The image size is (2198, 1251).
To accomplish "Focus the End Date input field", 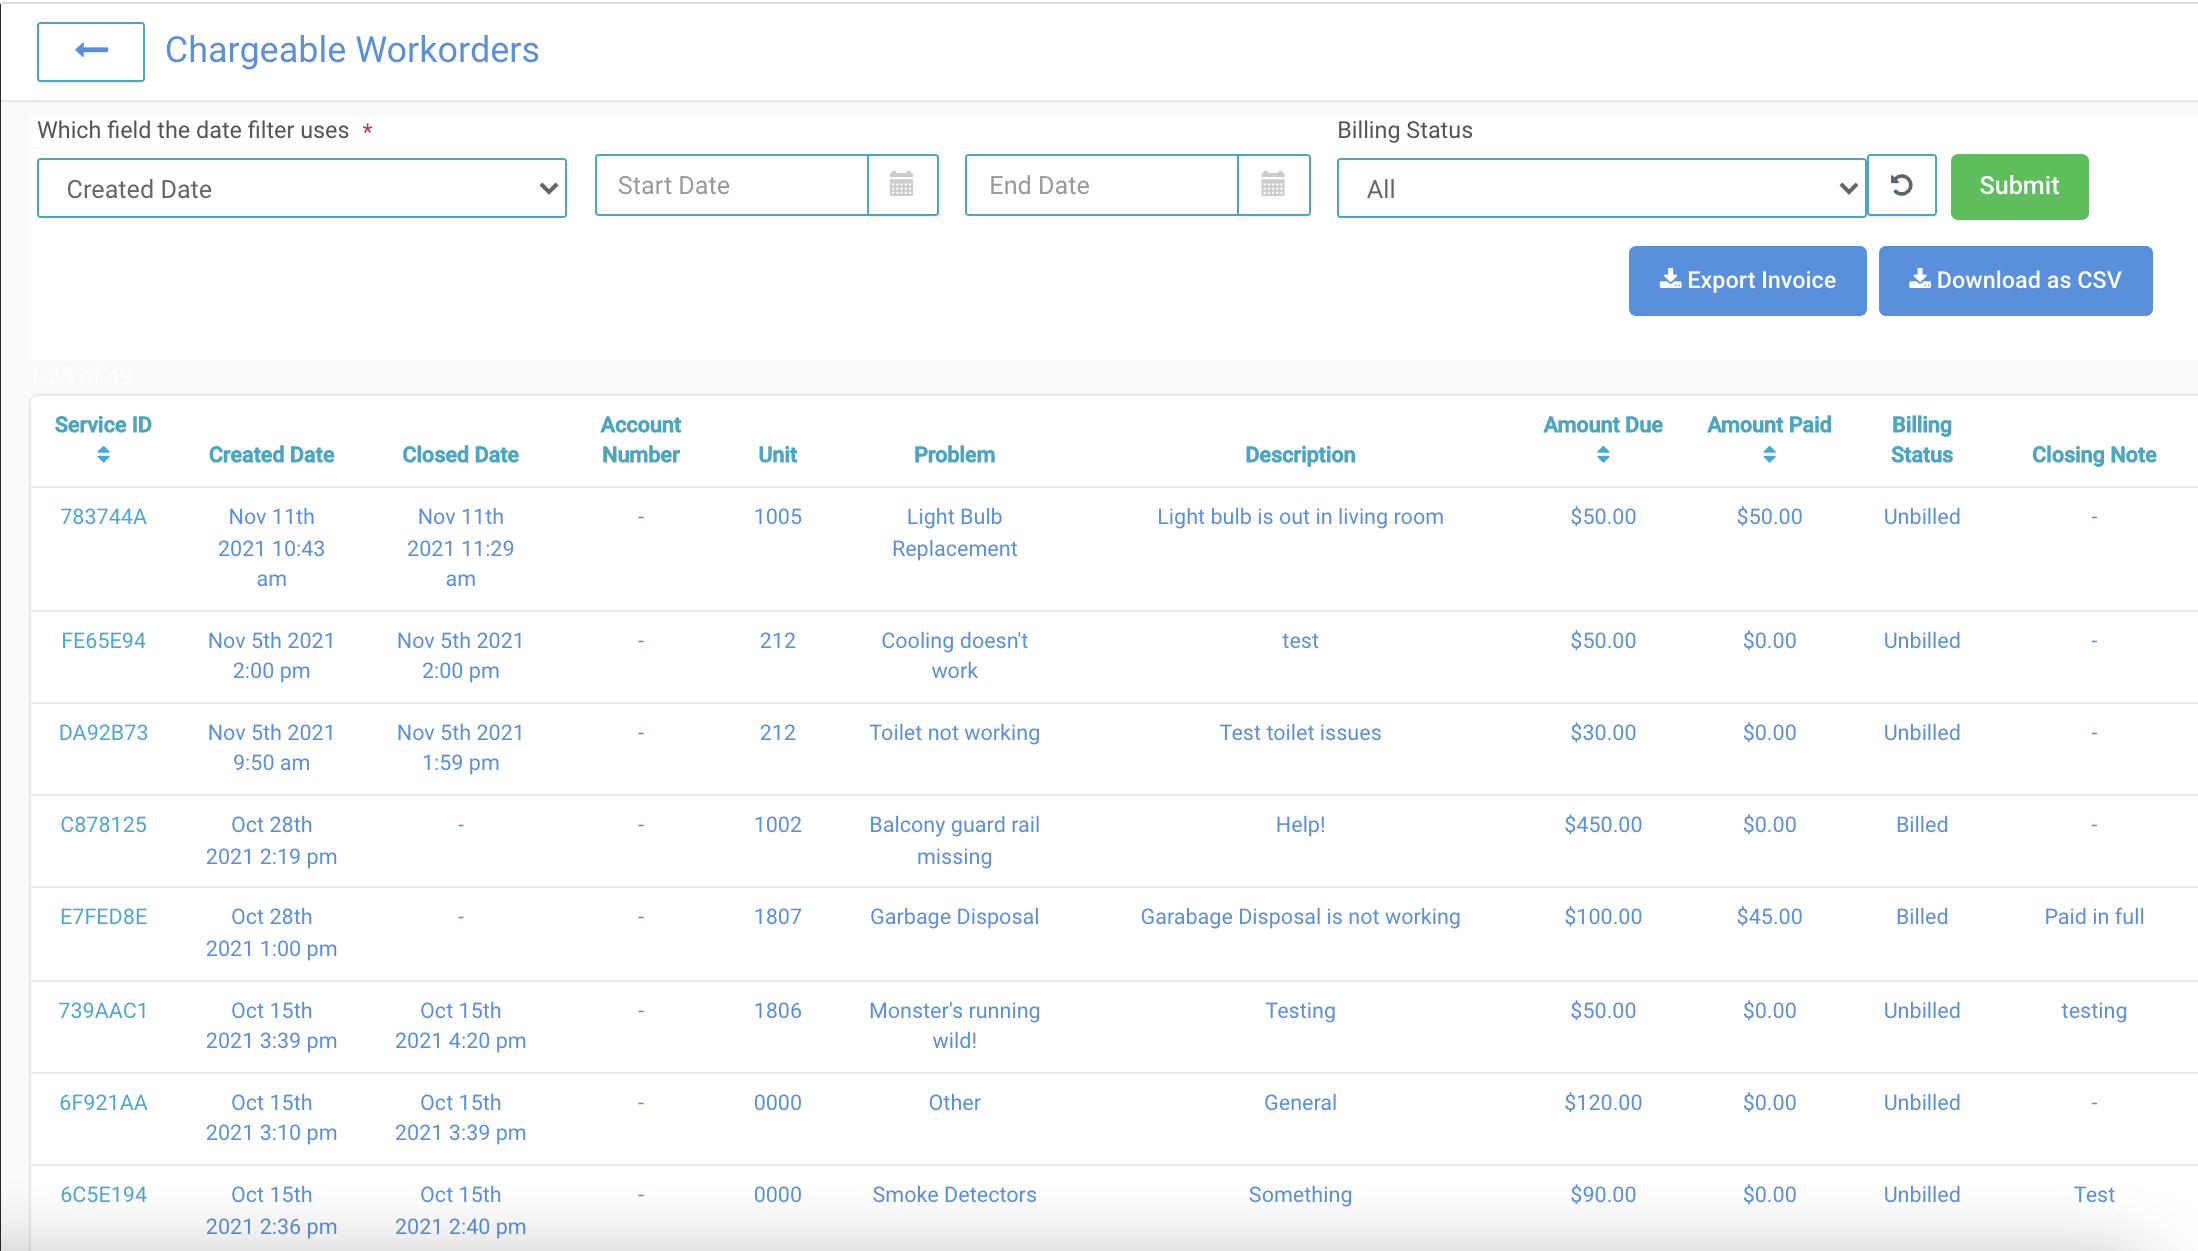I will click(1101, 185).
